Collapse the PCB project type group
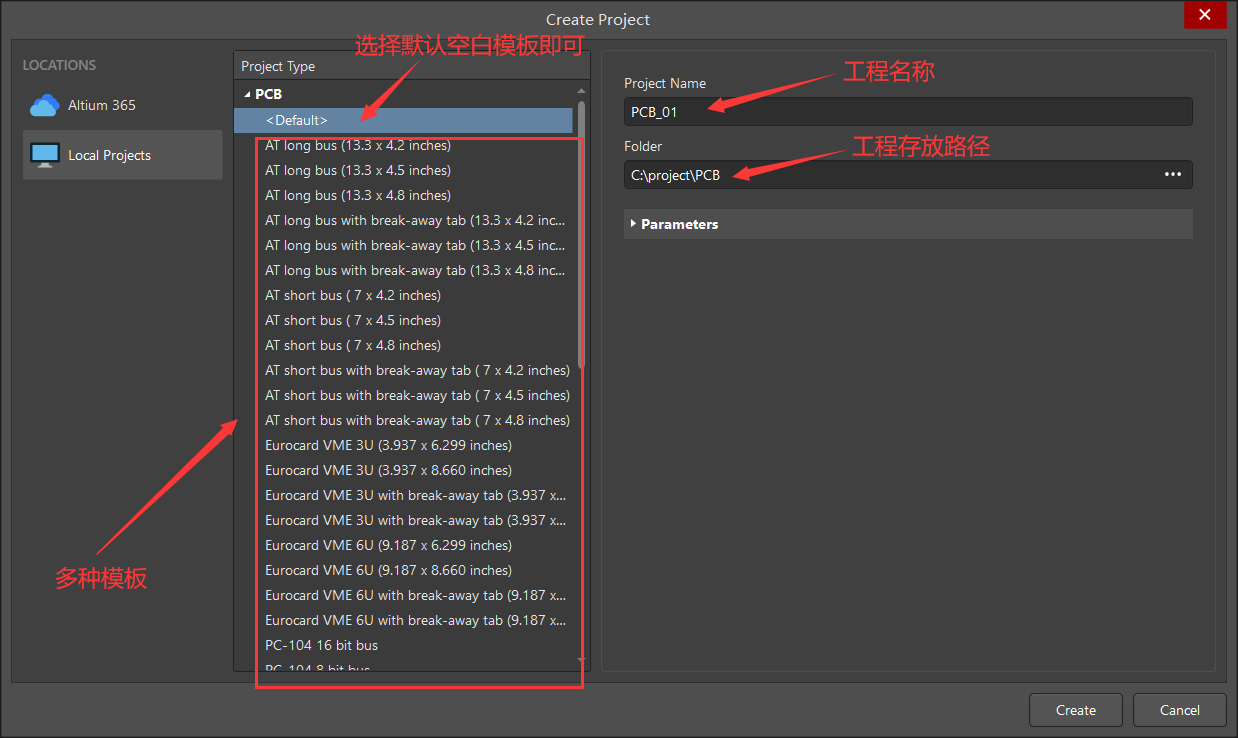 pyautogui.click(x=247, y=94)
